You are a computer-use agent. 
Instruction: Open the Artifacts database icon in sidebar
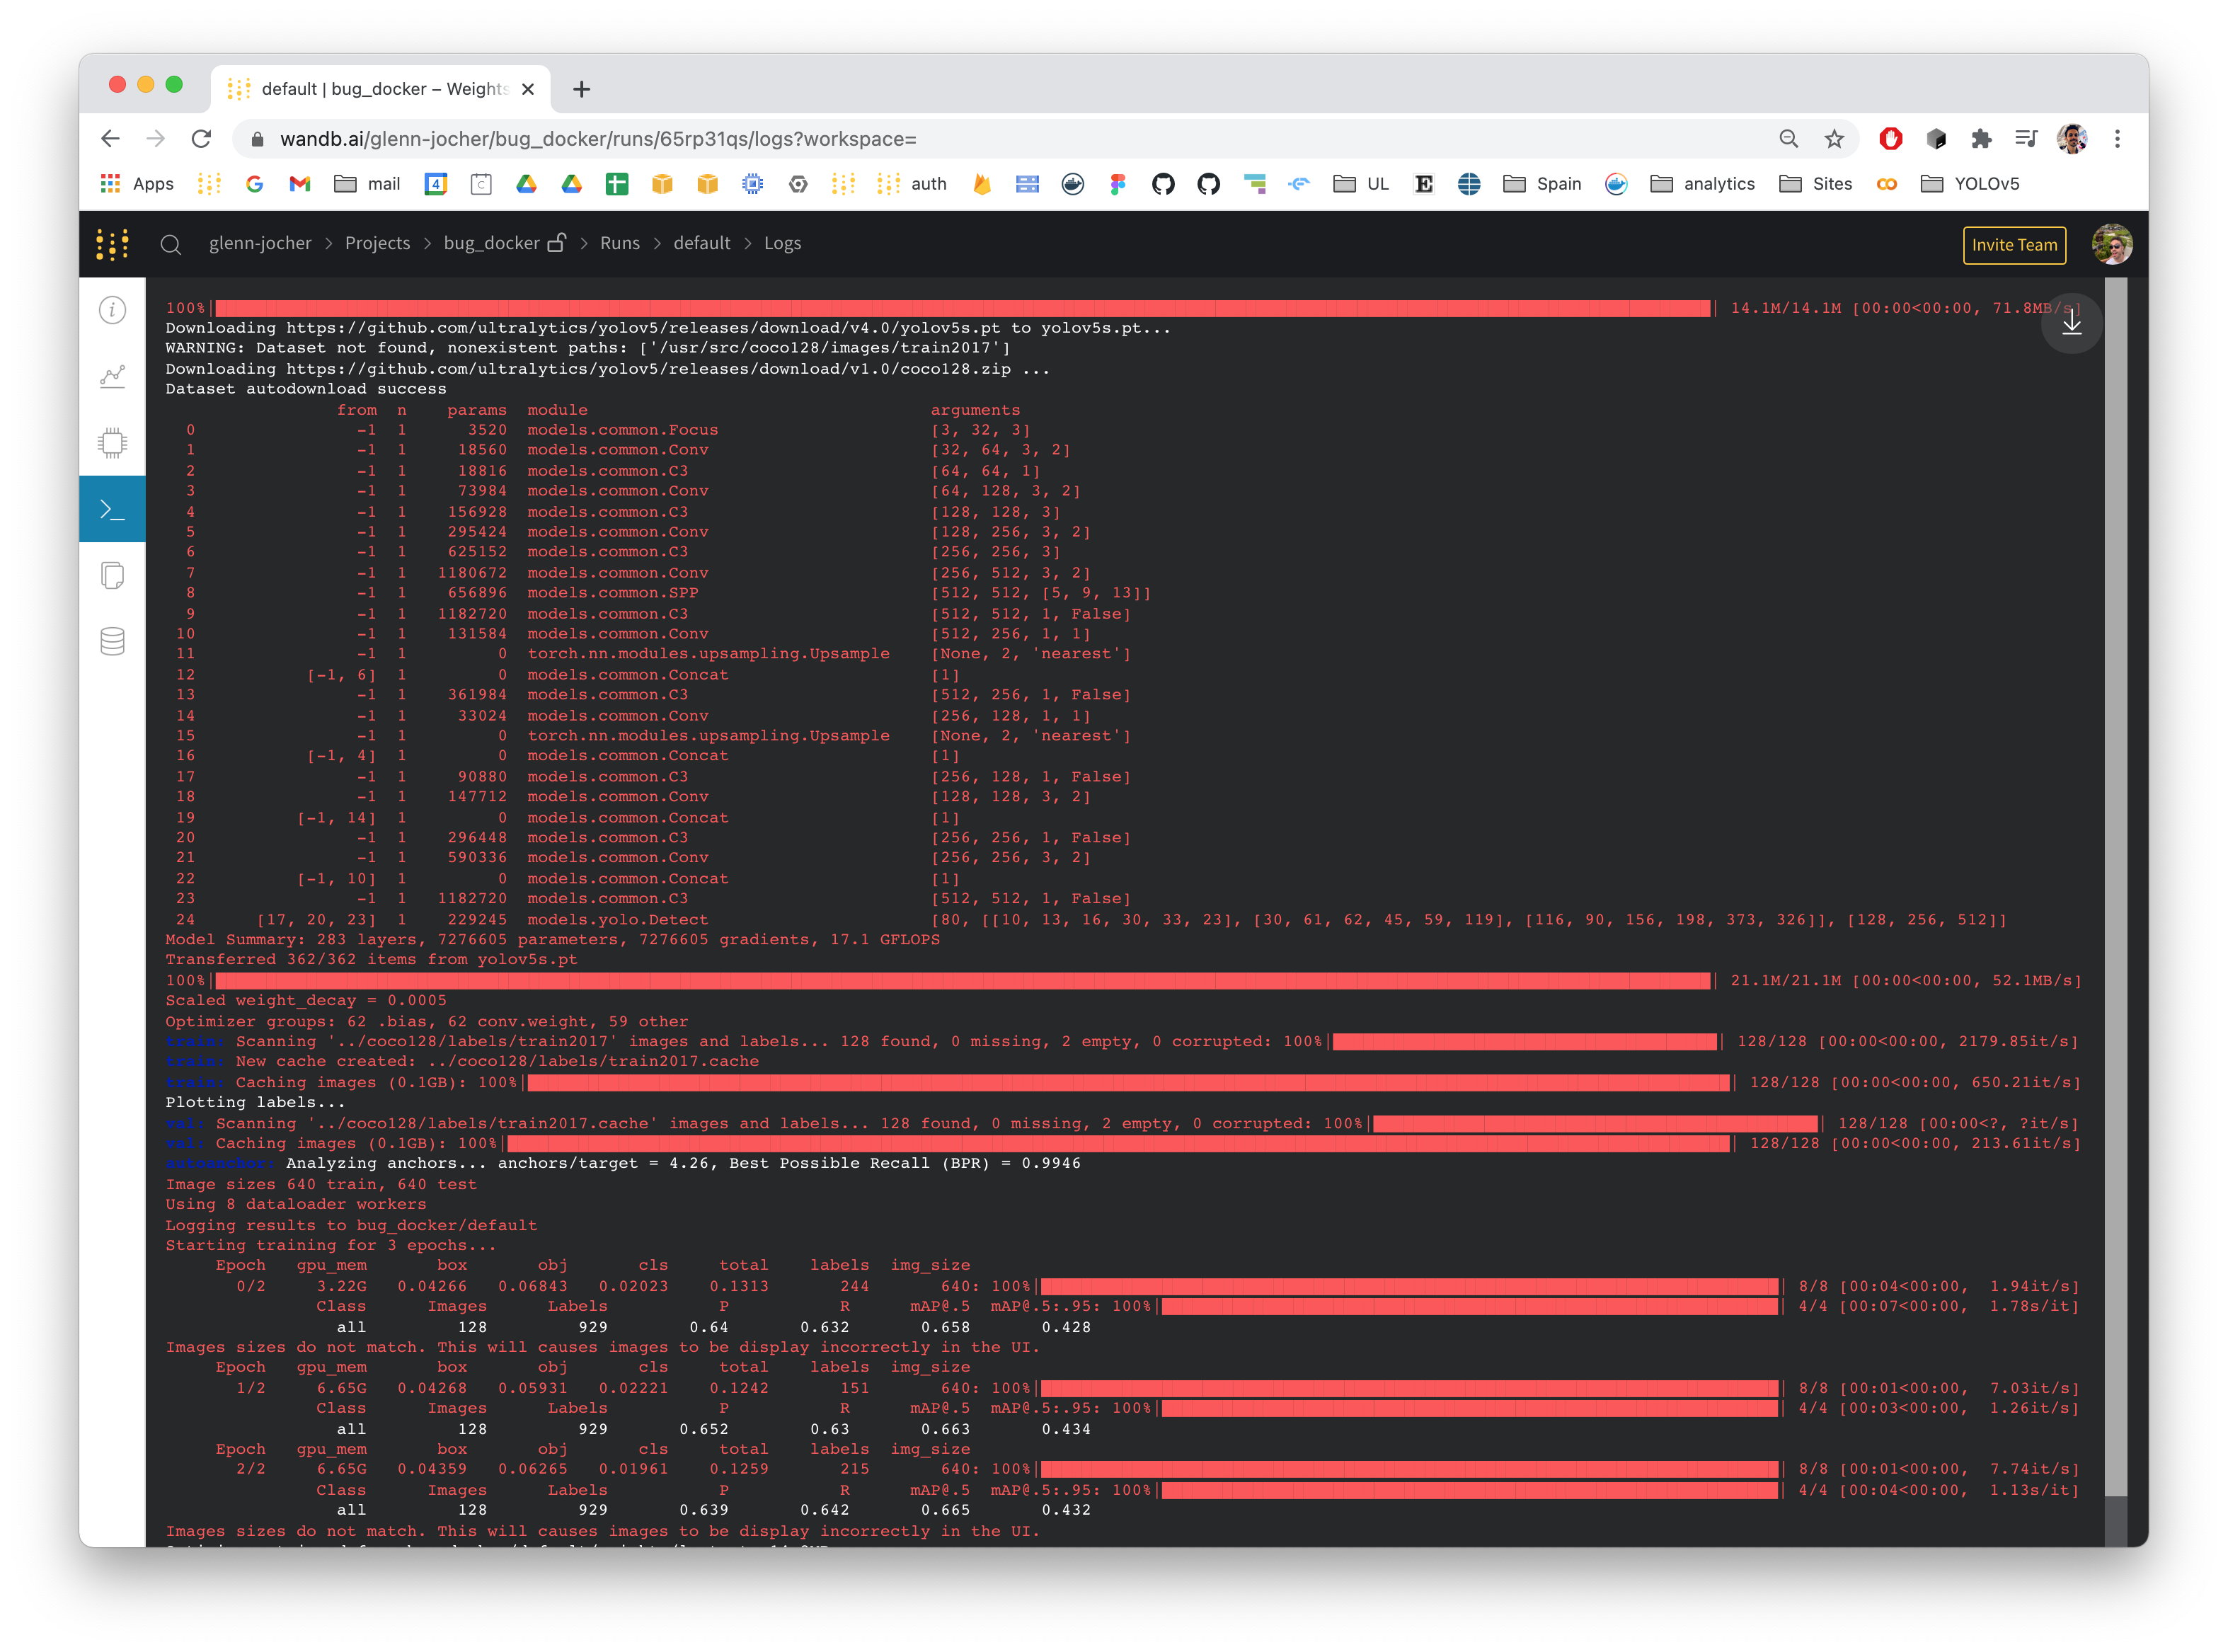click(x=112, y=641)
